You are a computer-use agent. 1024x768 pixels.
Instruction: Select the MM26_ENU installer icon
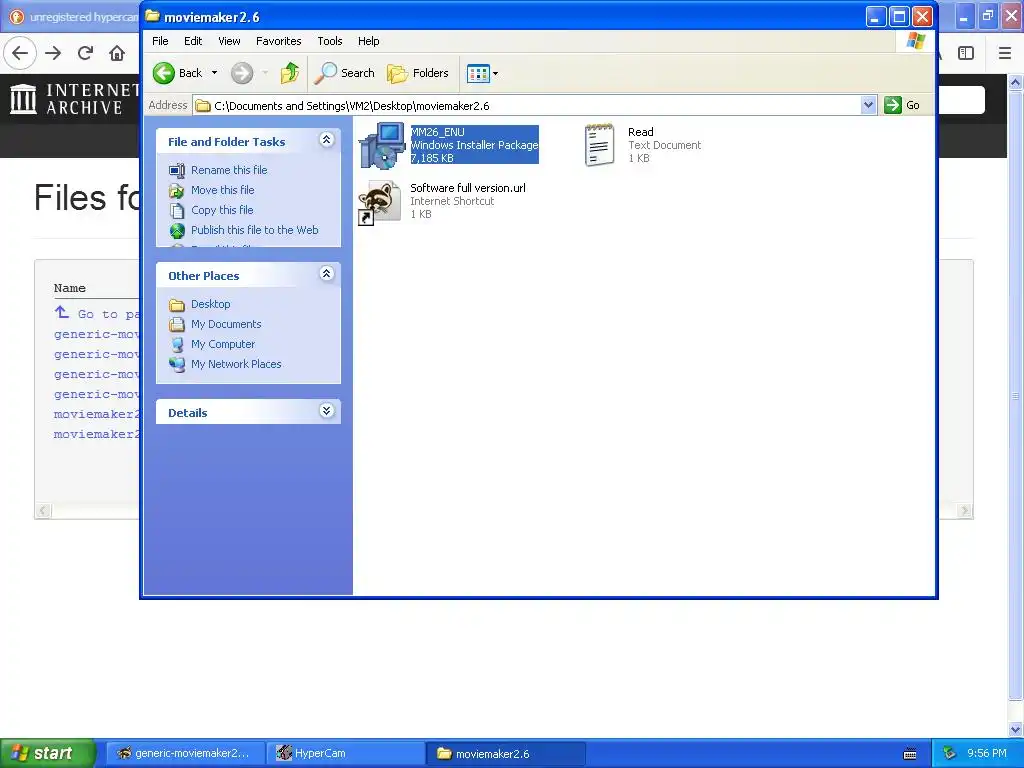click(x=382, y=145)
